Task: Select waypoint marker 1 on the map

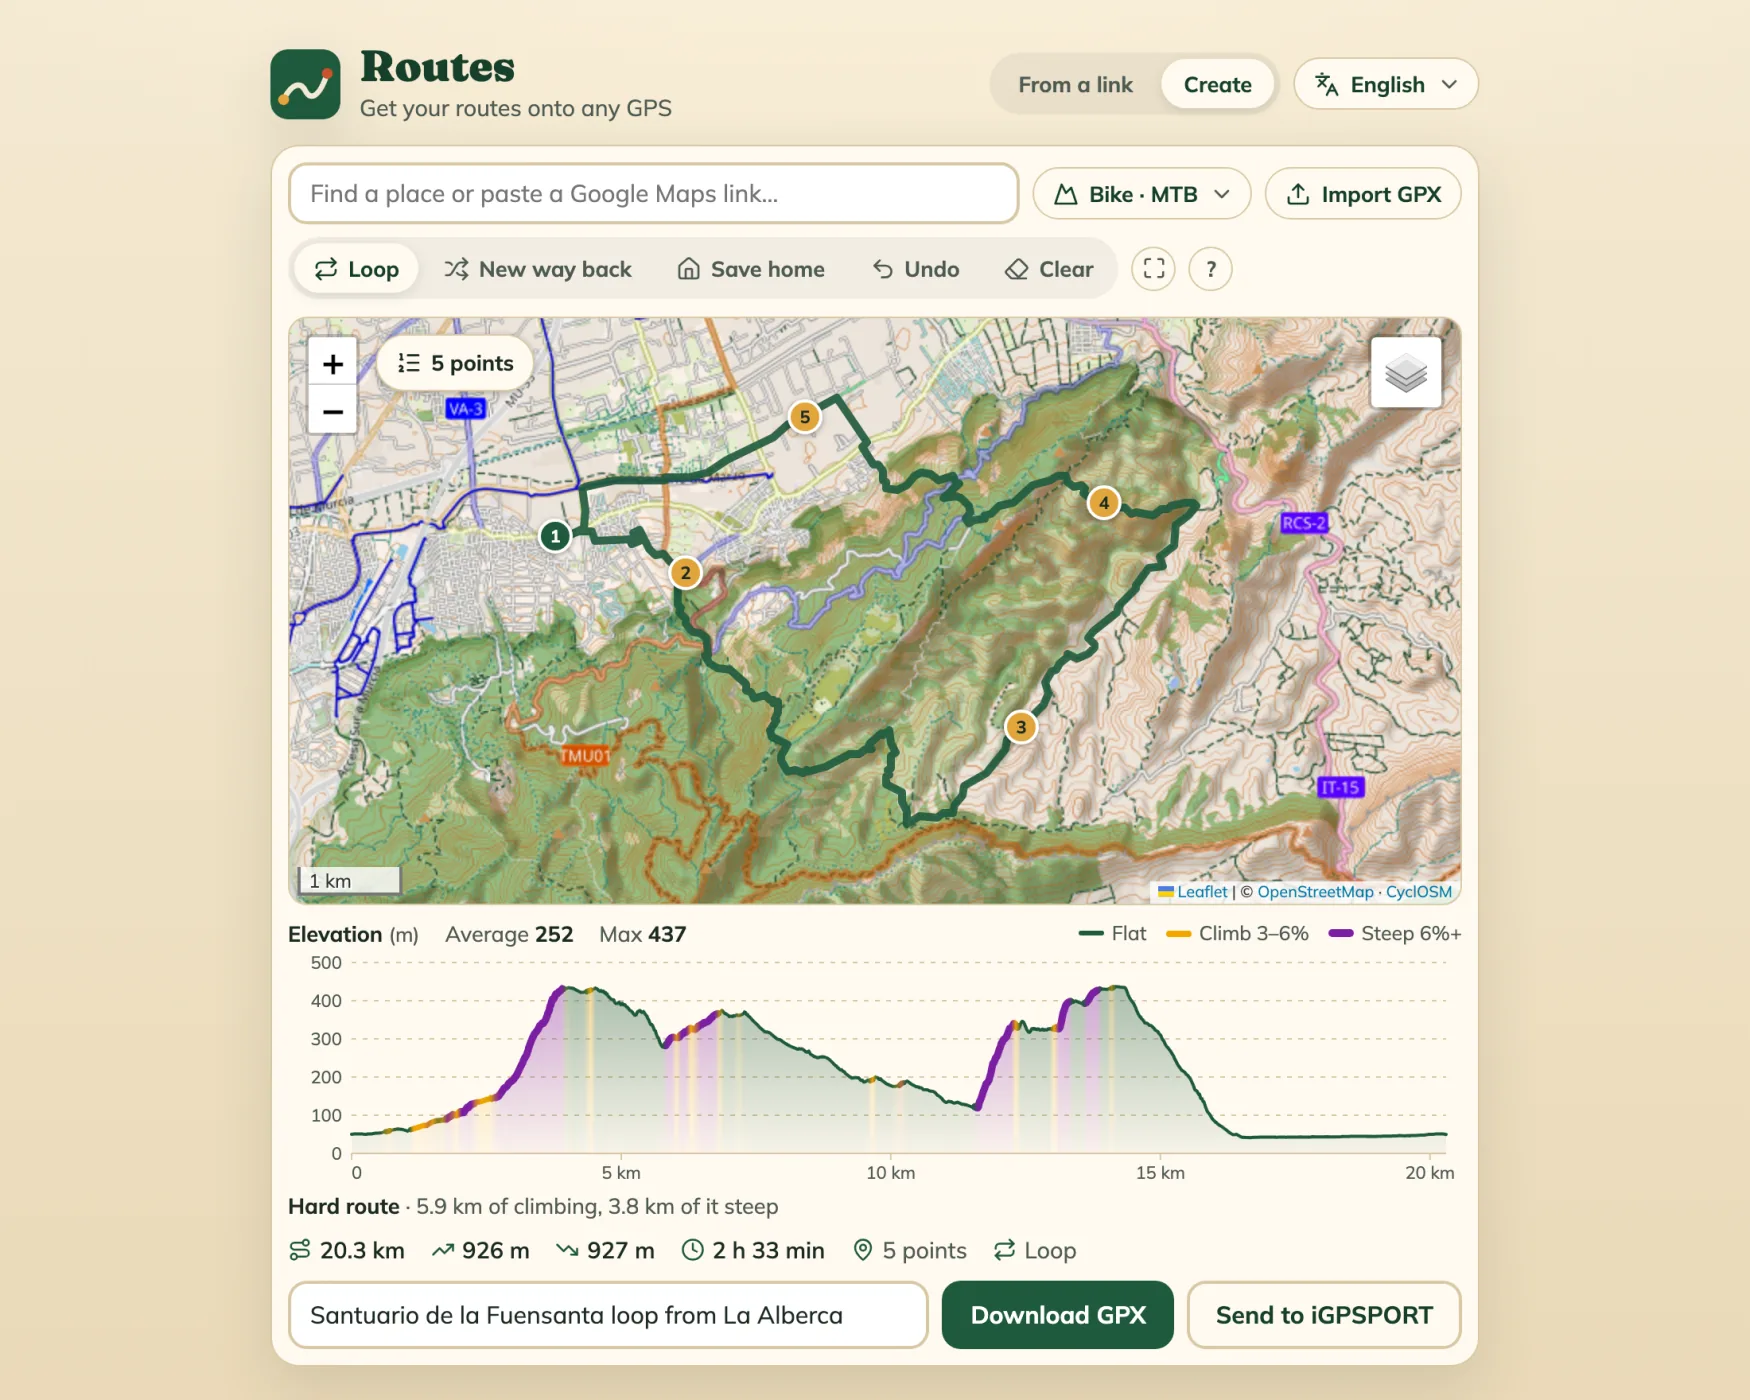Action: click(555, 536)
